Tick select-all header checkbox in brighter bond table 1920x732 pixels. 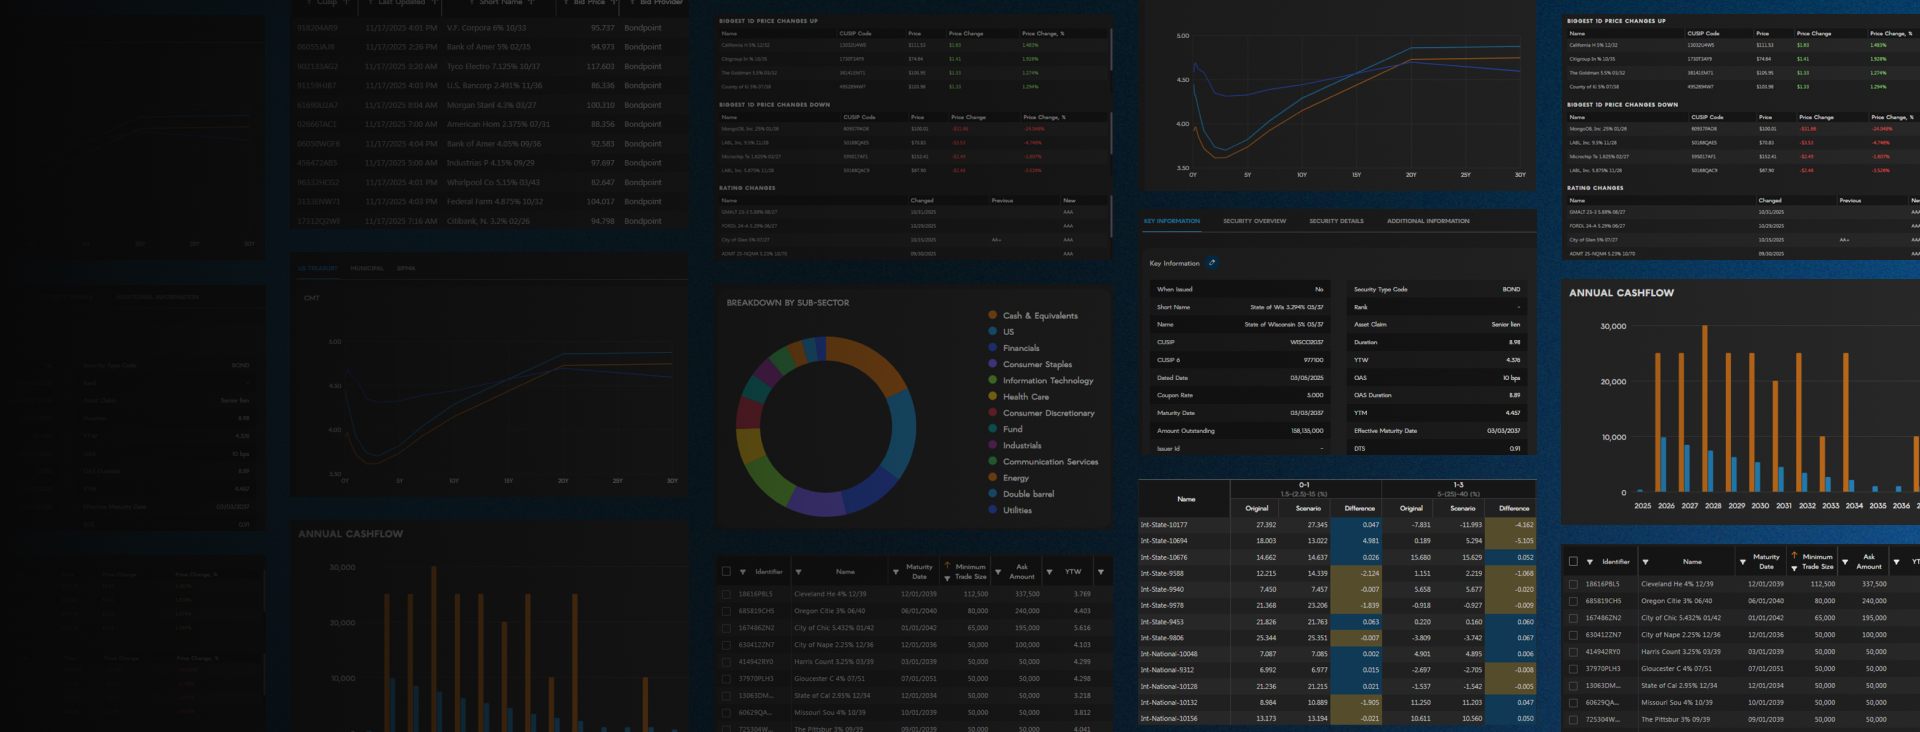[1573, 562]
